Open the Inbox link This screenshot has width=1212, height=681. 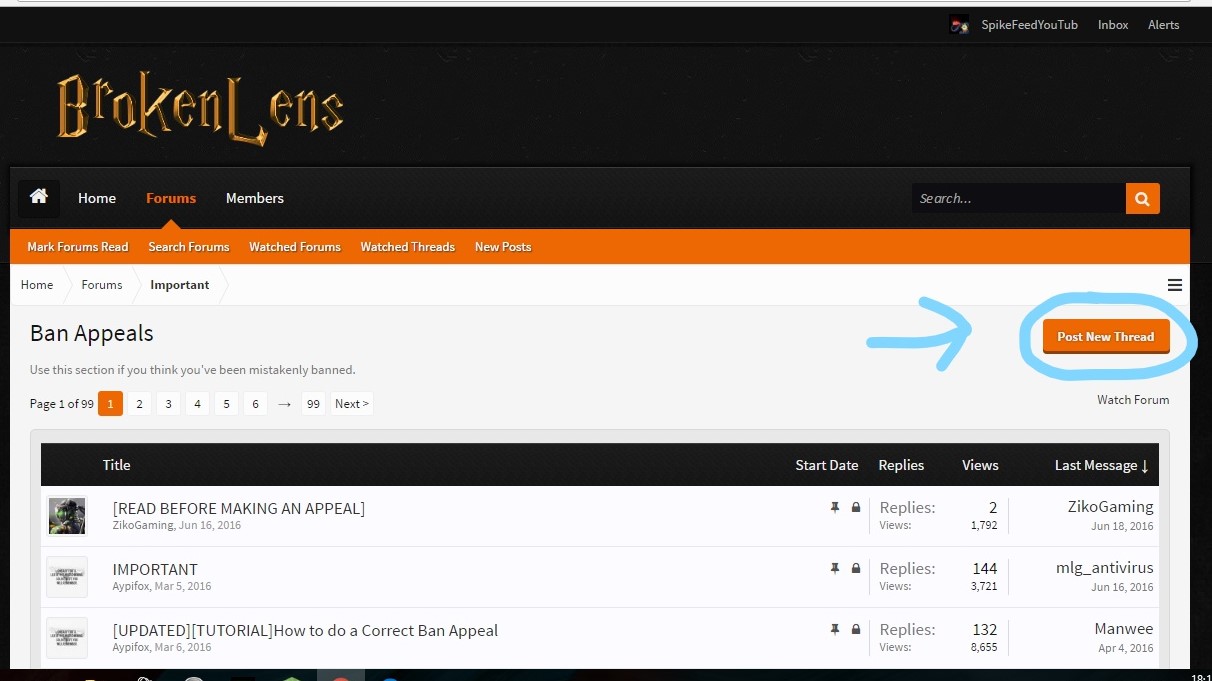(x=1113, y=25)
